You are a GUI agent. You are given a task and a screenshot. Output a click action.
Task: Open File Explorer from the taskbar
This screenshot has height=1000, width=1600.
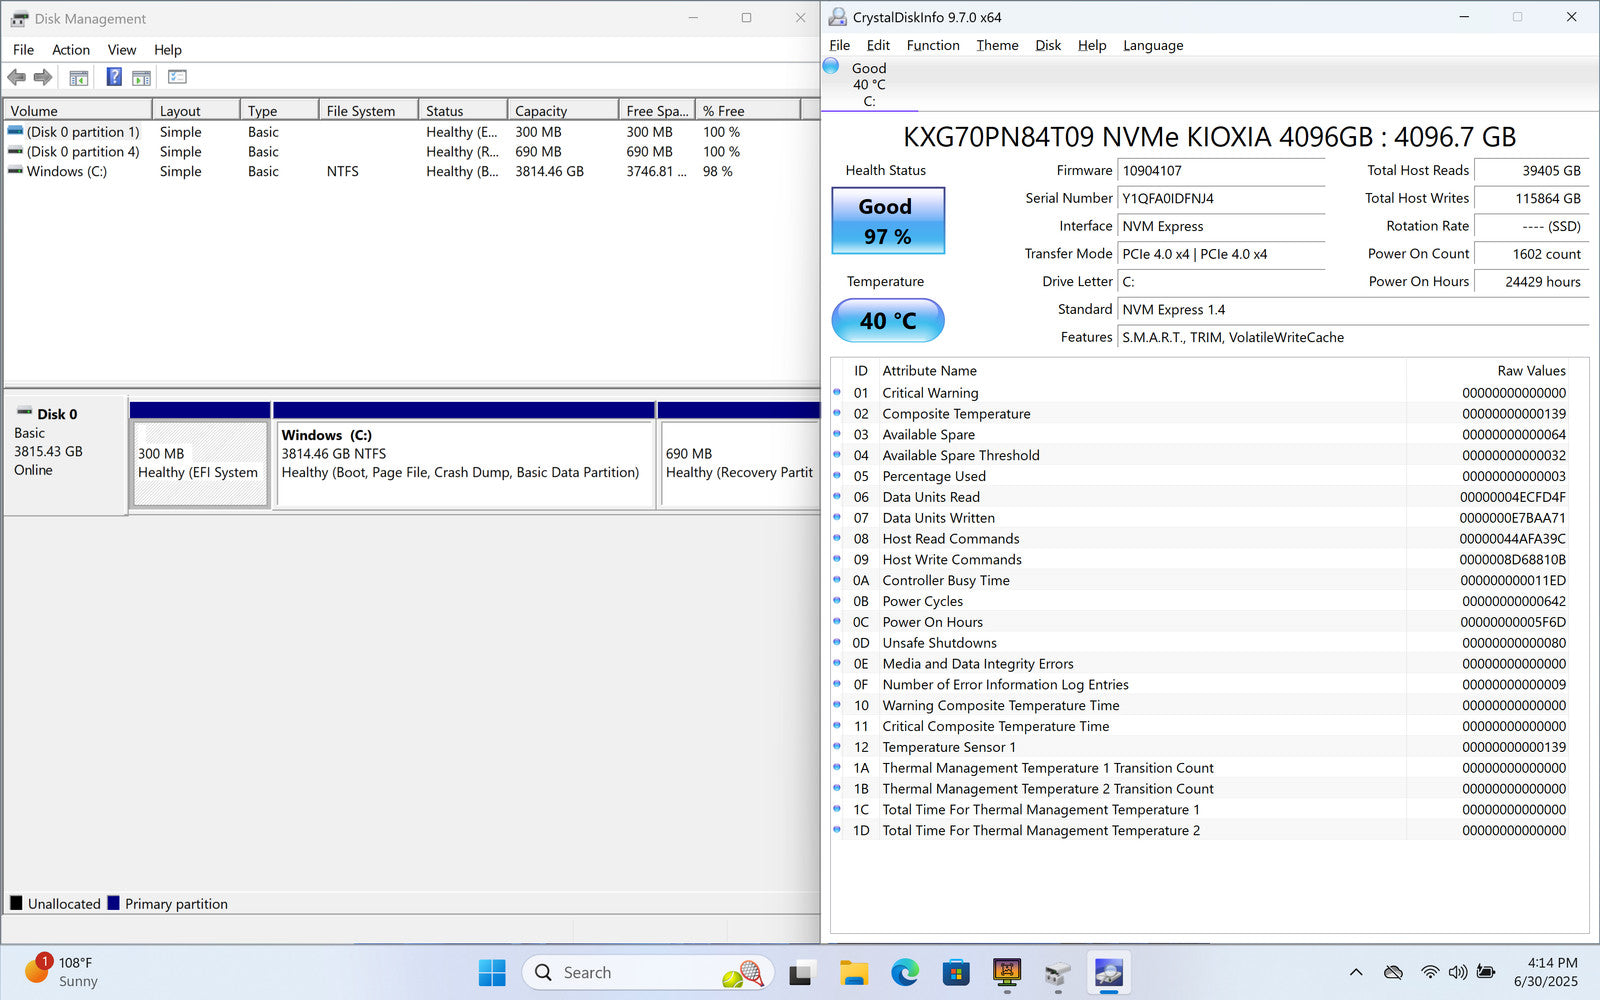(x=853, y=972)
